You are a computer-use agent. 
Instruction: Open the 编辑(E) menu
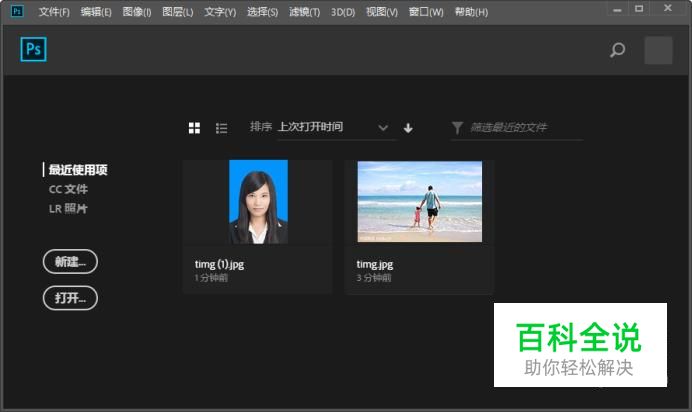[96, 12]
